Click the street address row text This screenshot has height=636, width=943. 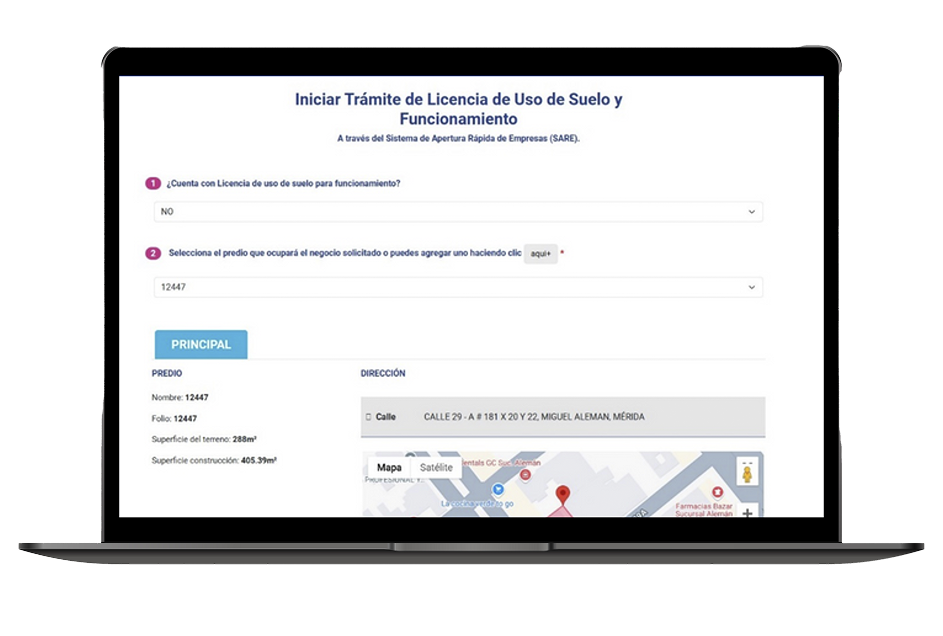click(x=533, y=416)
